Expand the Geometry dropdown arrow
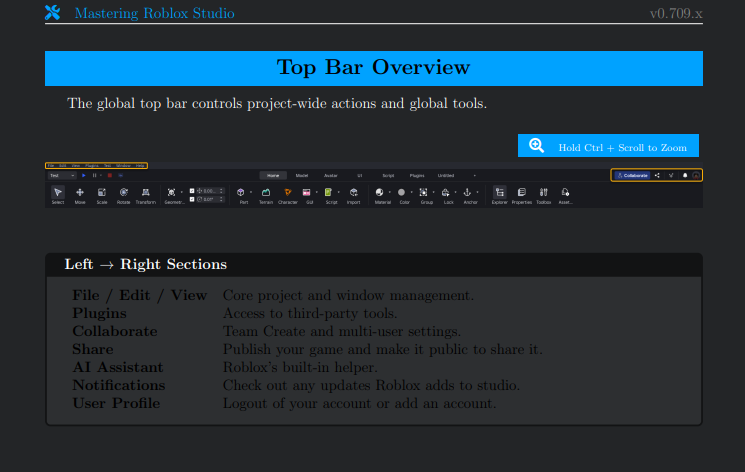This screenshot has width=745, height=472. click(x=182, y=192)
